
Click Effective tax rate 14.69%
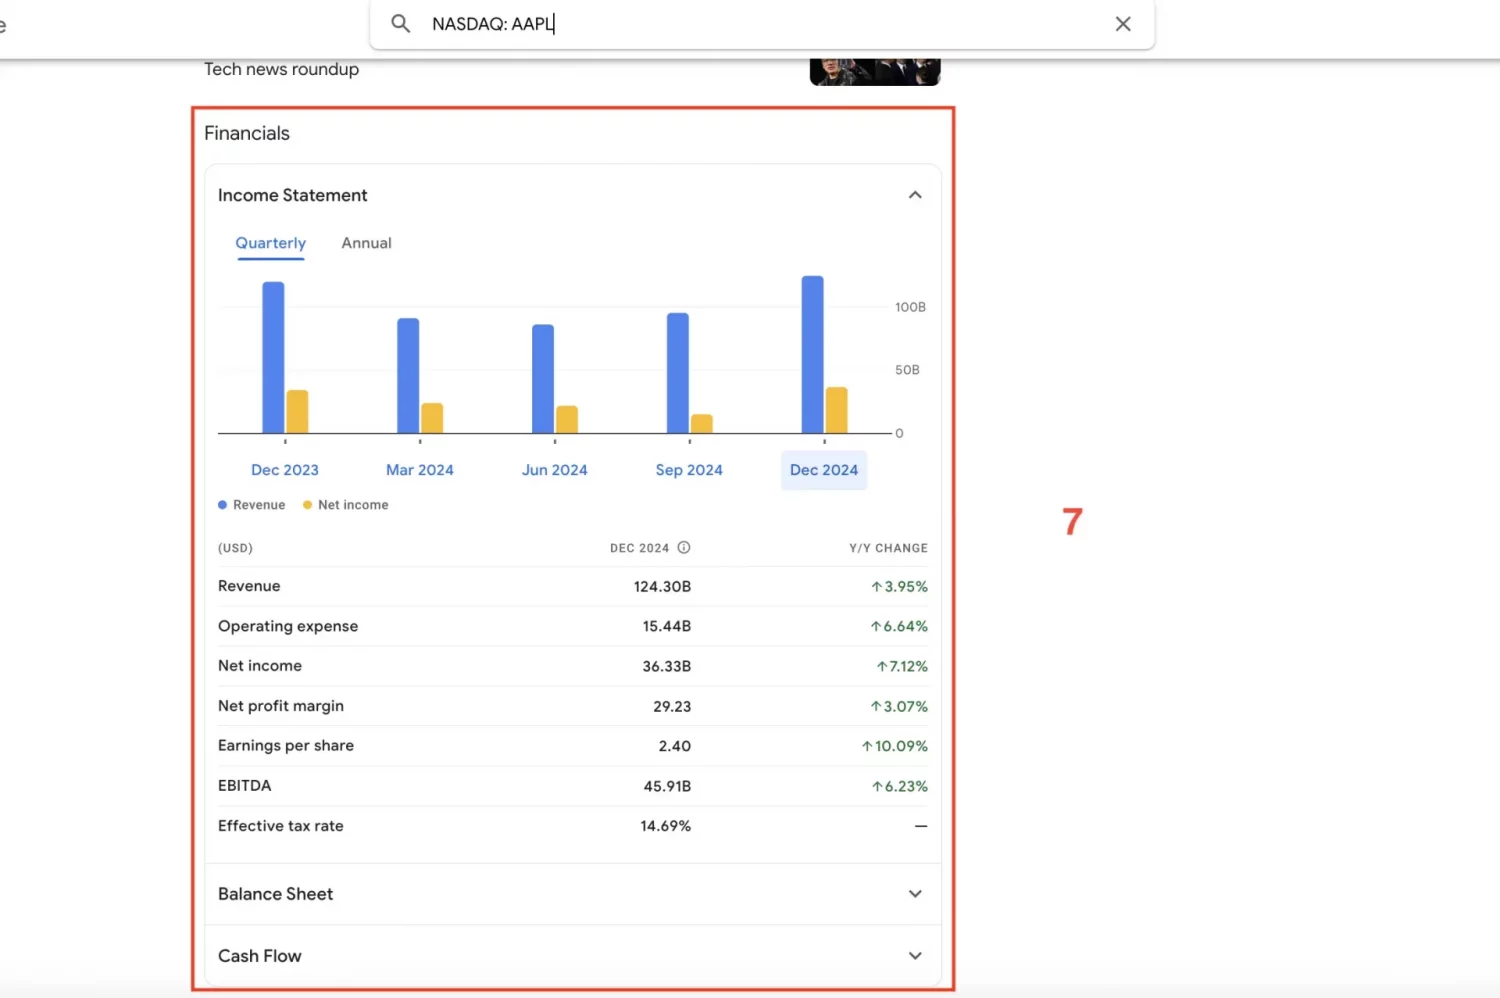(x=666, y=826)
